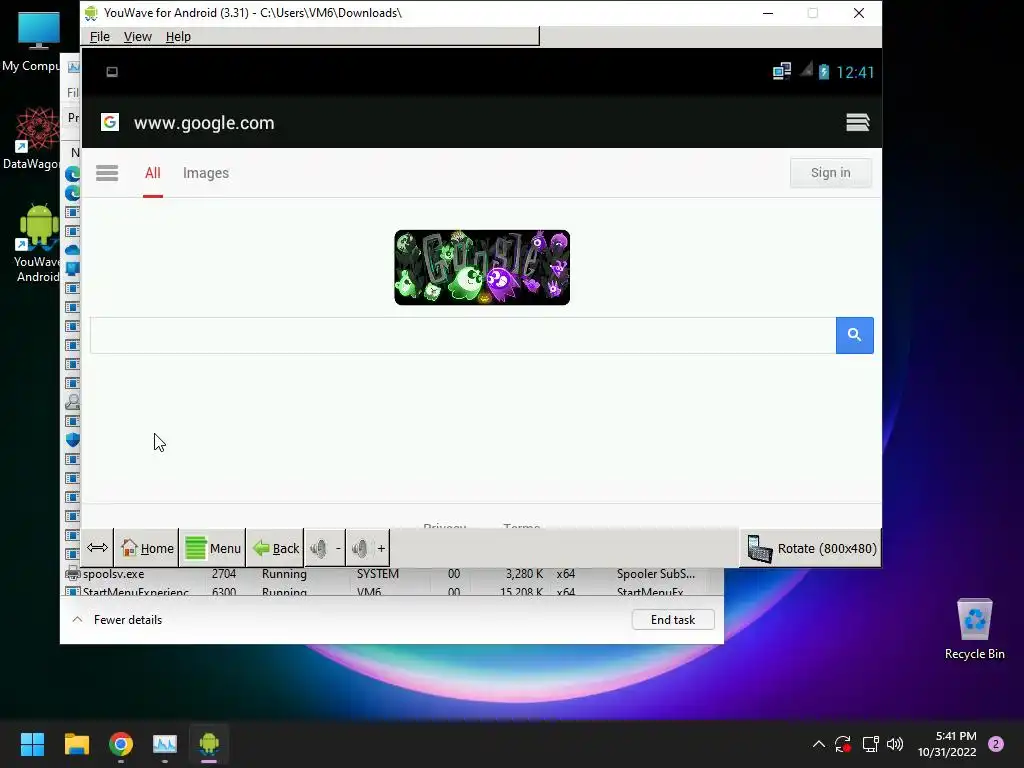Click the double-arrow resize toggle icon

tap(97, 547)
